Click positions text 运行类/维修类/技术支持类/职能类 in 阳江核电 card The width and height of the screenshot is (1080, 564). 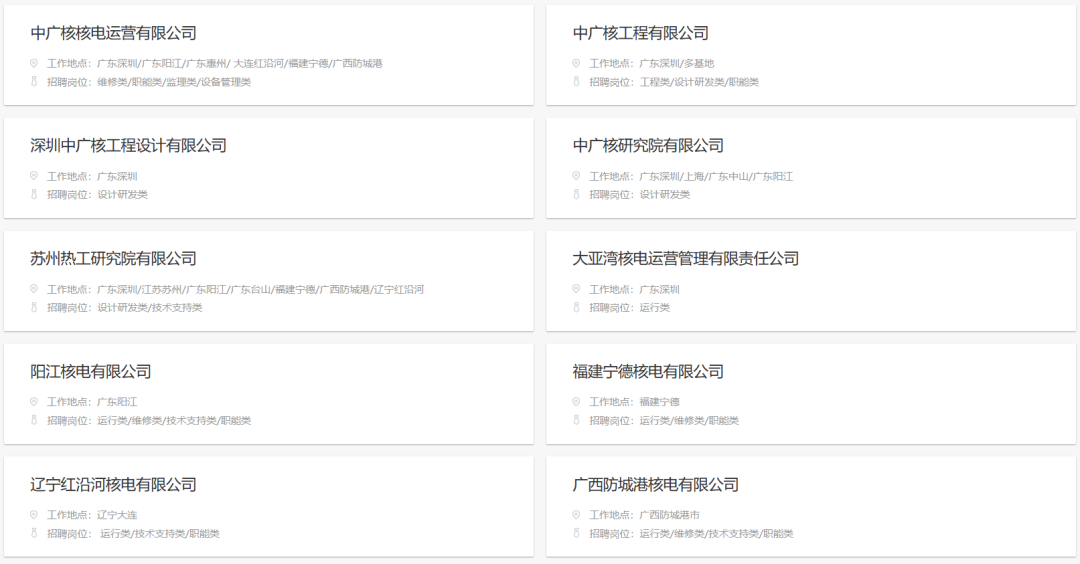point(174,421)
